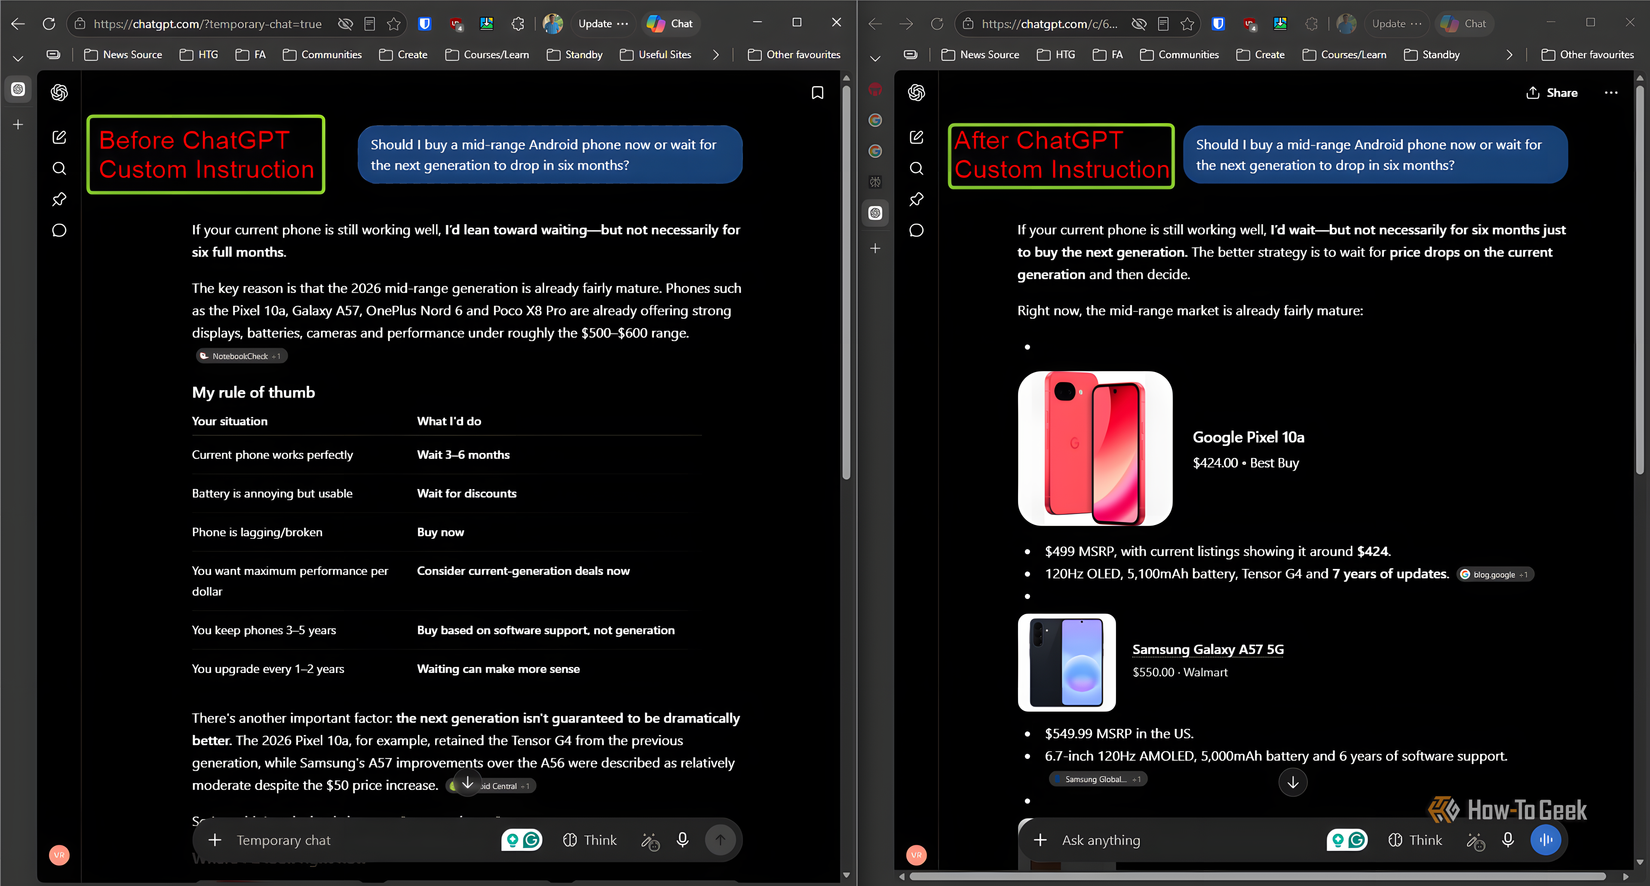Go back in the left browser window
The height and width of the screenshot is (886, 1650).
[18, 23]
